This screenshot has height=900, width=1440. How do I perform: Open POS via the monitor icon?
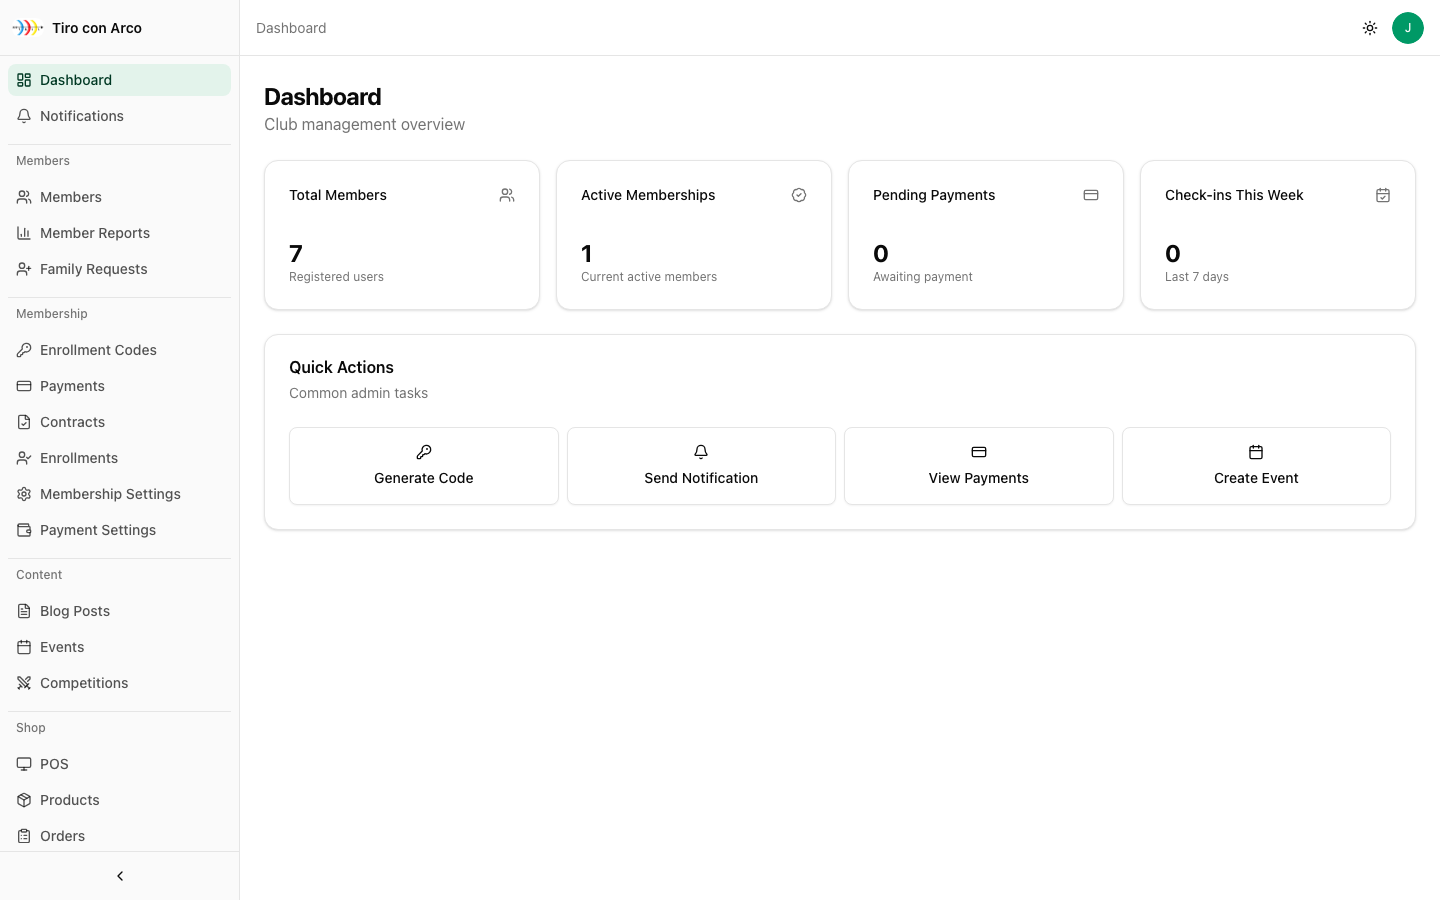pos(23,764)
